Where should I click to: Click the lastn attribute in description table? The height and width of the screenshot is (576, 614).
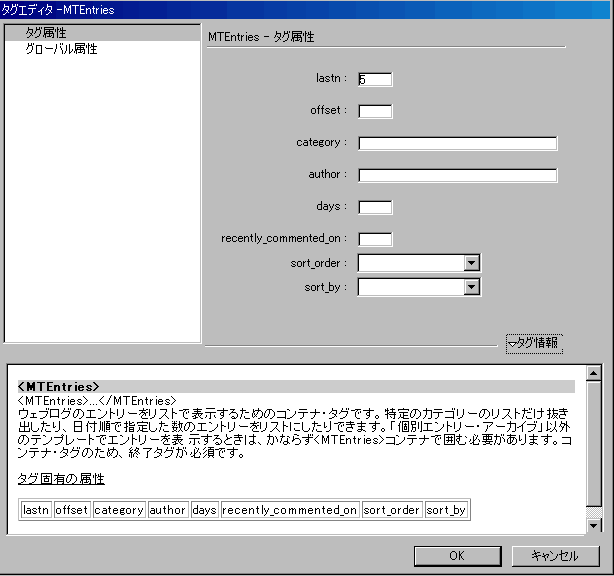pos(36,510)
